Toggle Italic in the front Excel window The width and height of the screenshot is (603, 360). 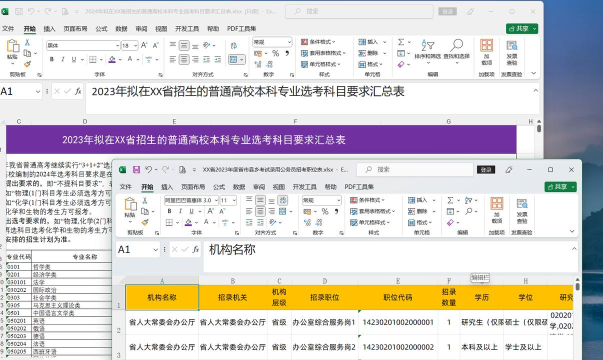[x=180, y=211]
